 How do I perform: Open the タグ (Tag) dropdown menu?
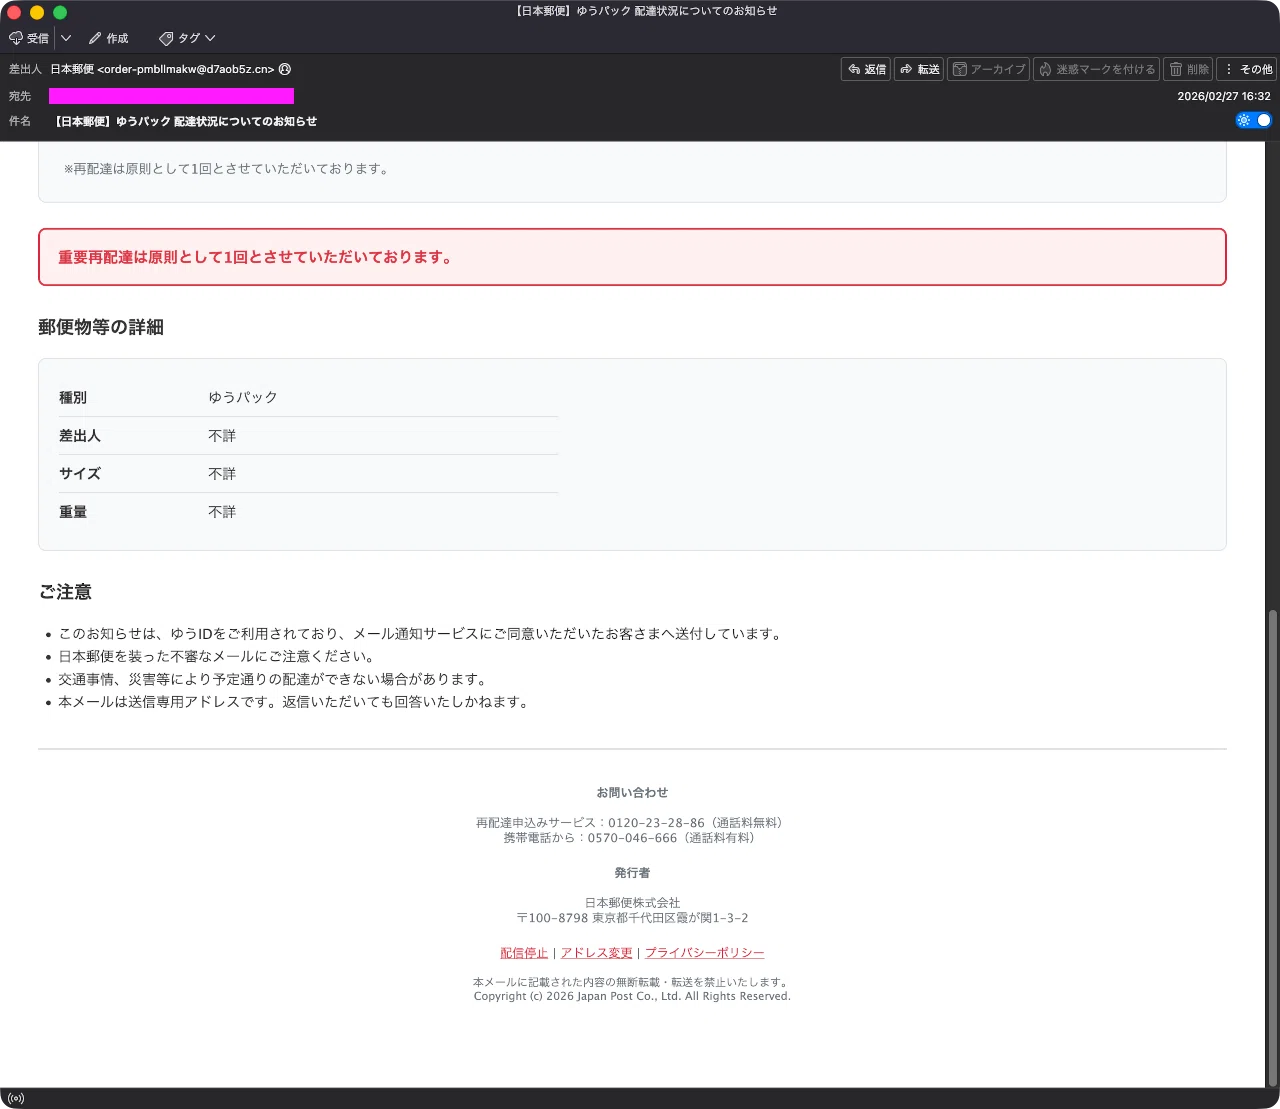(x=187, y=38)
